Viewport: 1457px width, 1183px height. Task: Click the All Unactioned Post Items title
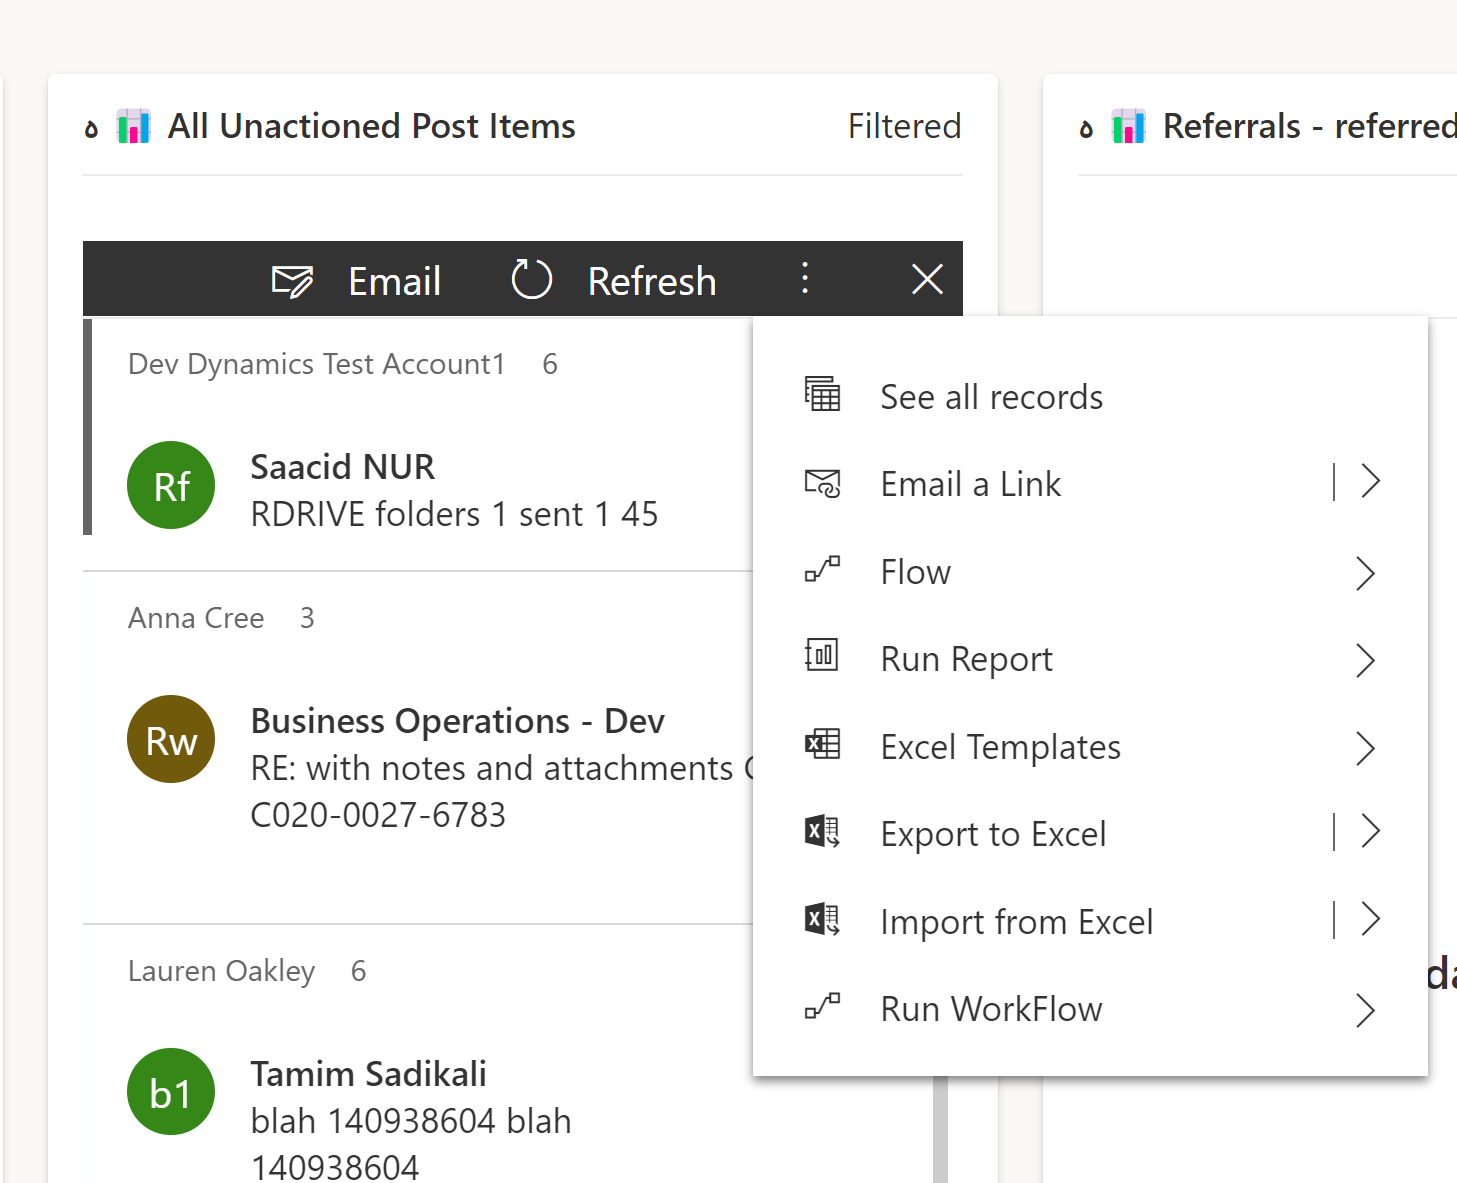(x=371, y=126)
